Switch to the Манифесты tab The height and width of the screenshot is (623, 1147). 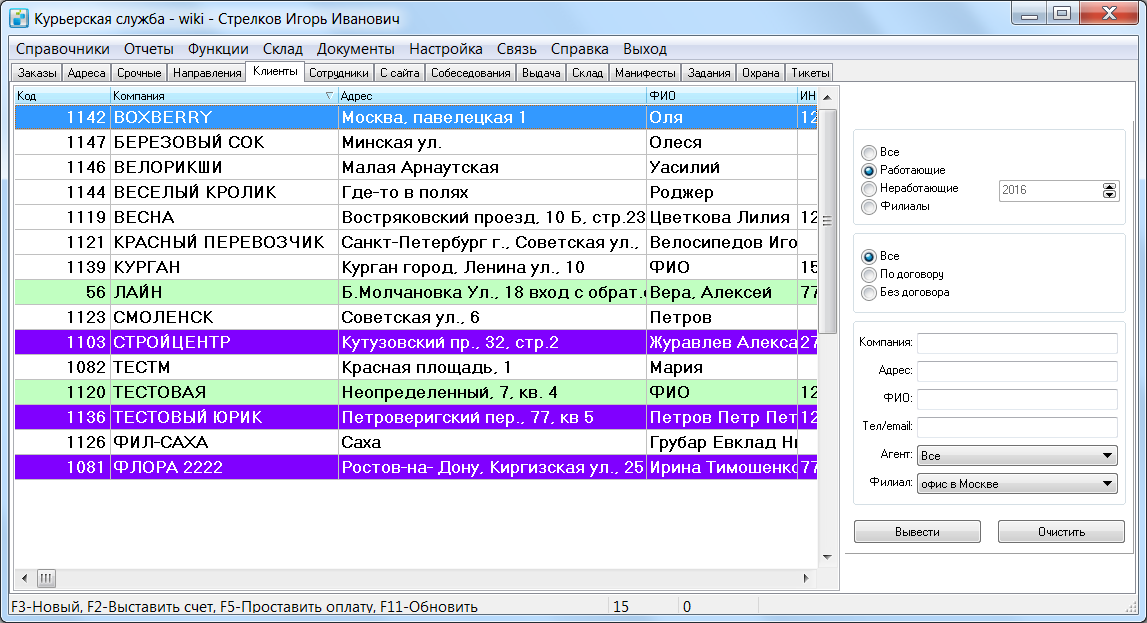click(645, 73)
